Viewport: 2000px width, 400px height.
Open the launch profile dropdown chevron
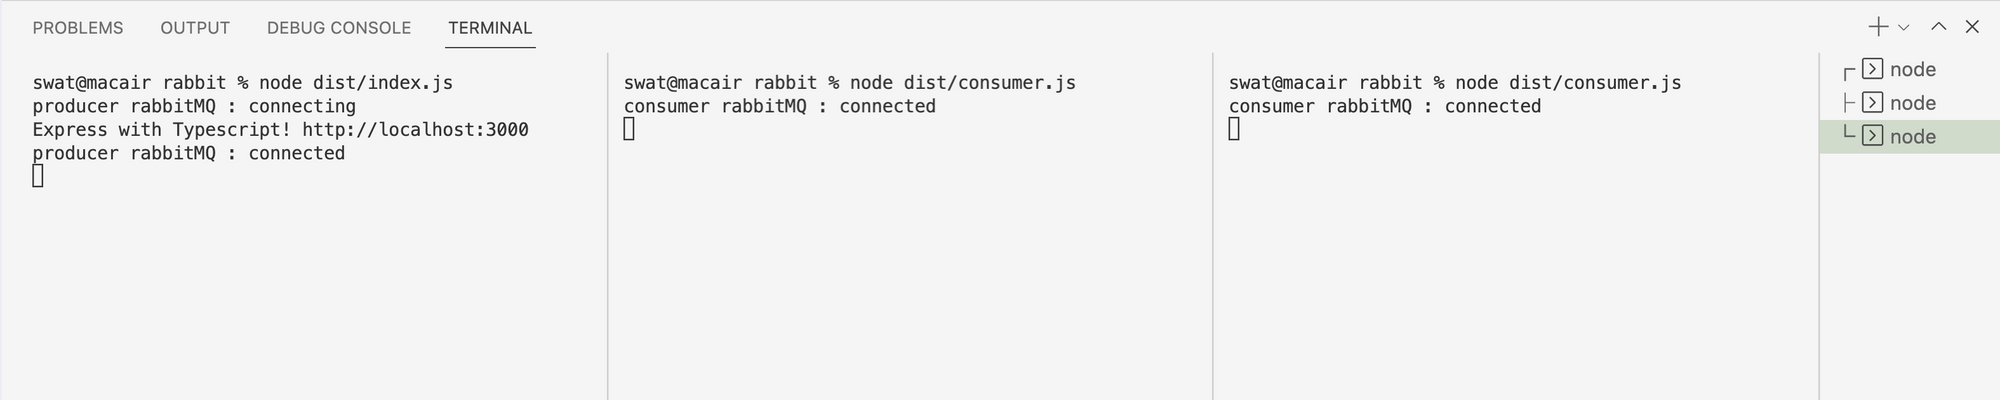pyautogui.click(x=1904, y=28)
